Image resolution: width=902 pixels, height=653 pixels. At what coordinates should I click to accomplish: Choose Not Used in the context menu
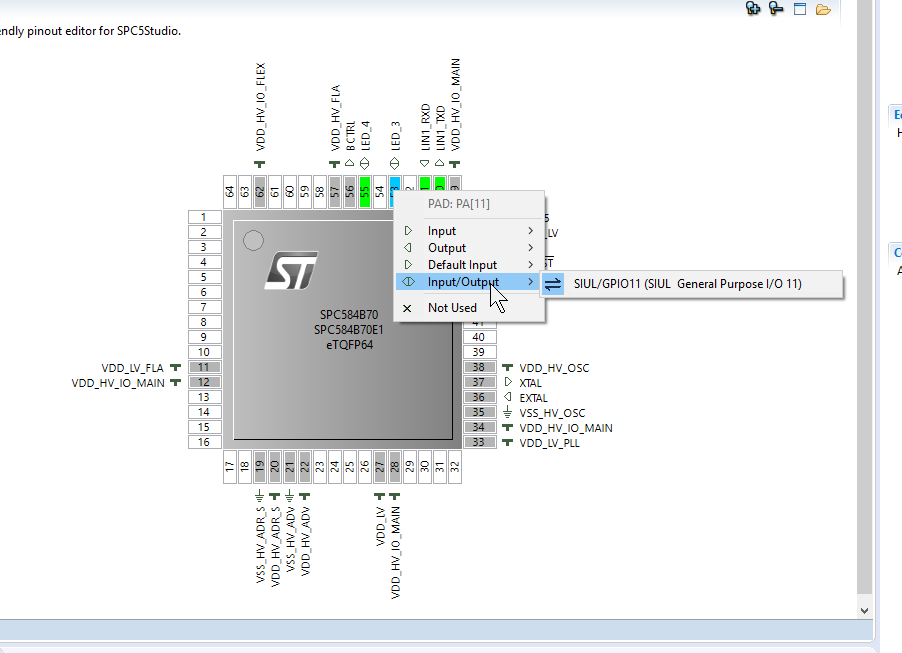tap(469, 308)
